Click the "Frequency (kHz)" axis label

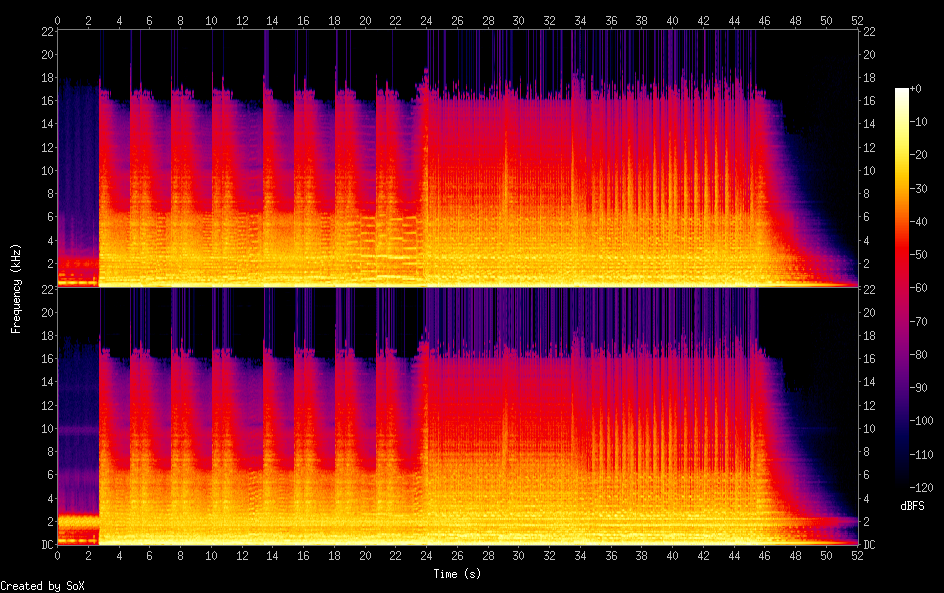[x=16, y=288]
